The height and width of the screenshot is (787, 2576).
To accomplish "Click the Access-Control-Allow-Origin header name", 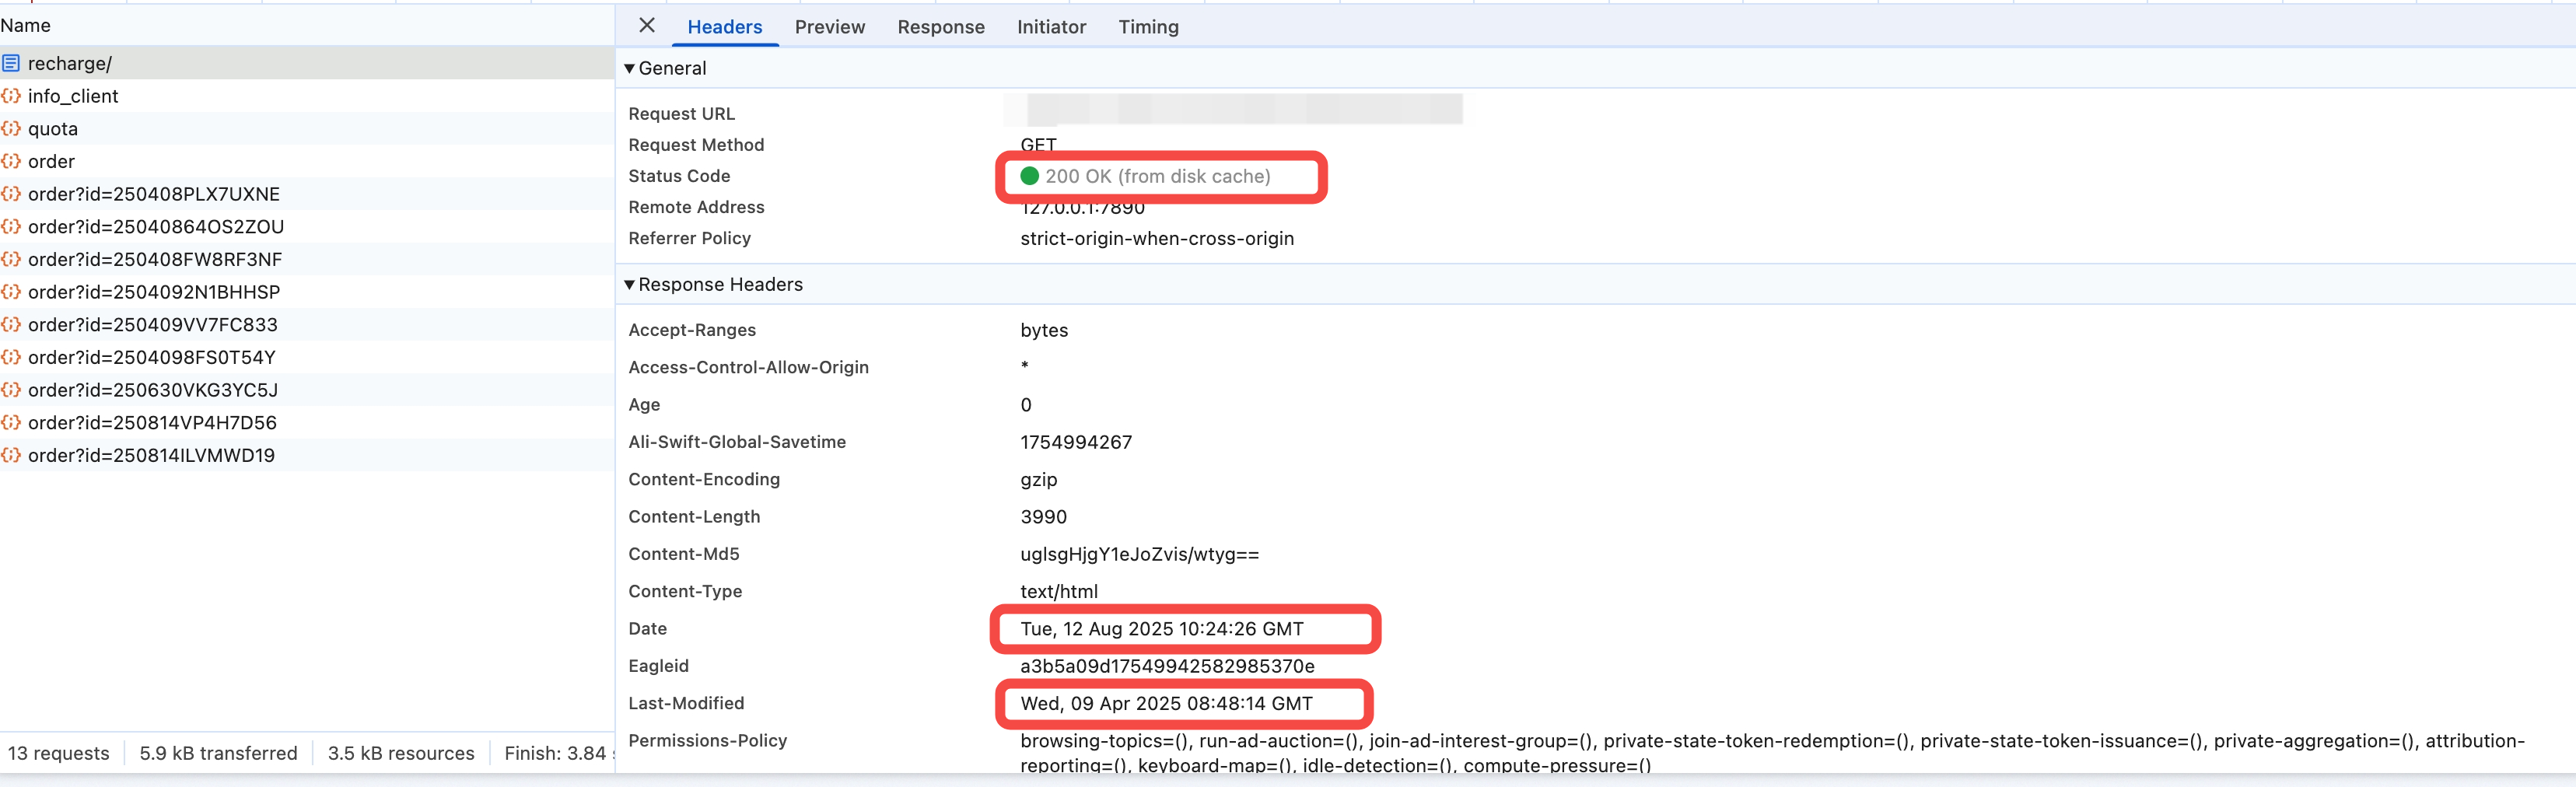I will [x=748, y=367].
